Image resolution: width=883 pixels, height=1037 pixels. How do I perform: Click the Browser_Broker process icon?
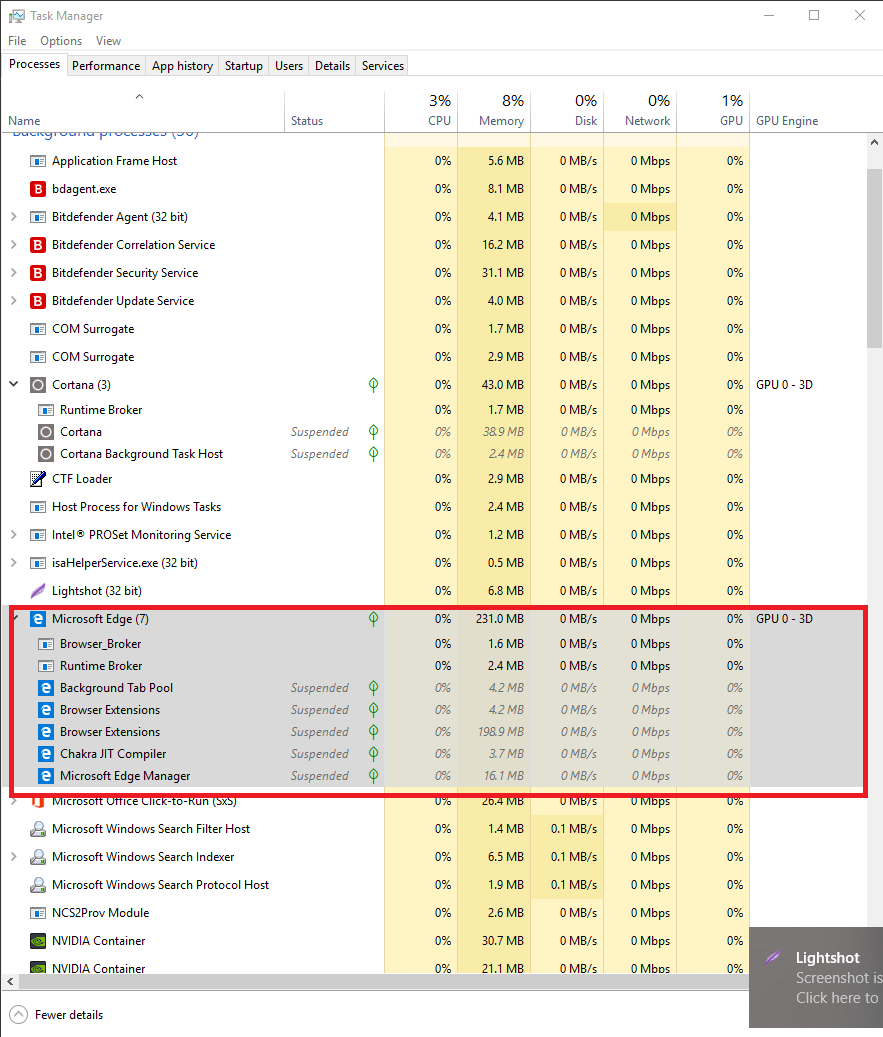pyautogui.click(x=46, y=644)
